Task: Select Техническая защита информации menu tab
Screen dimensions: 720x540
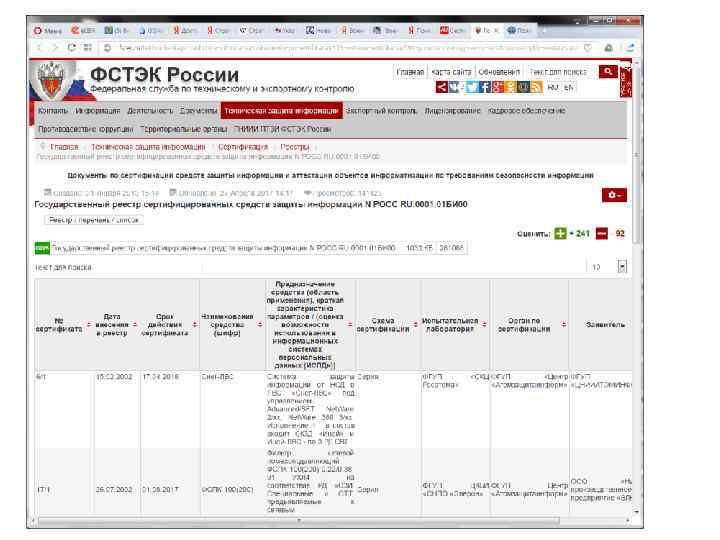Action: click(281, 111)
